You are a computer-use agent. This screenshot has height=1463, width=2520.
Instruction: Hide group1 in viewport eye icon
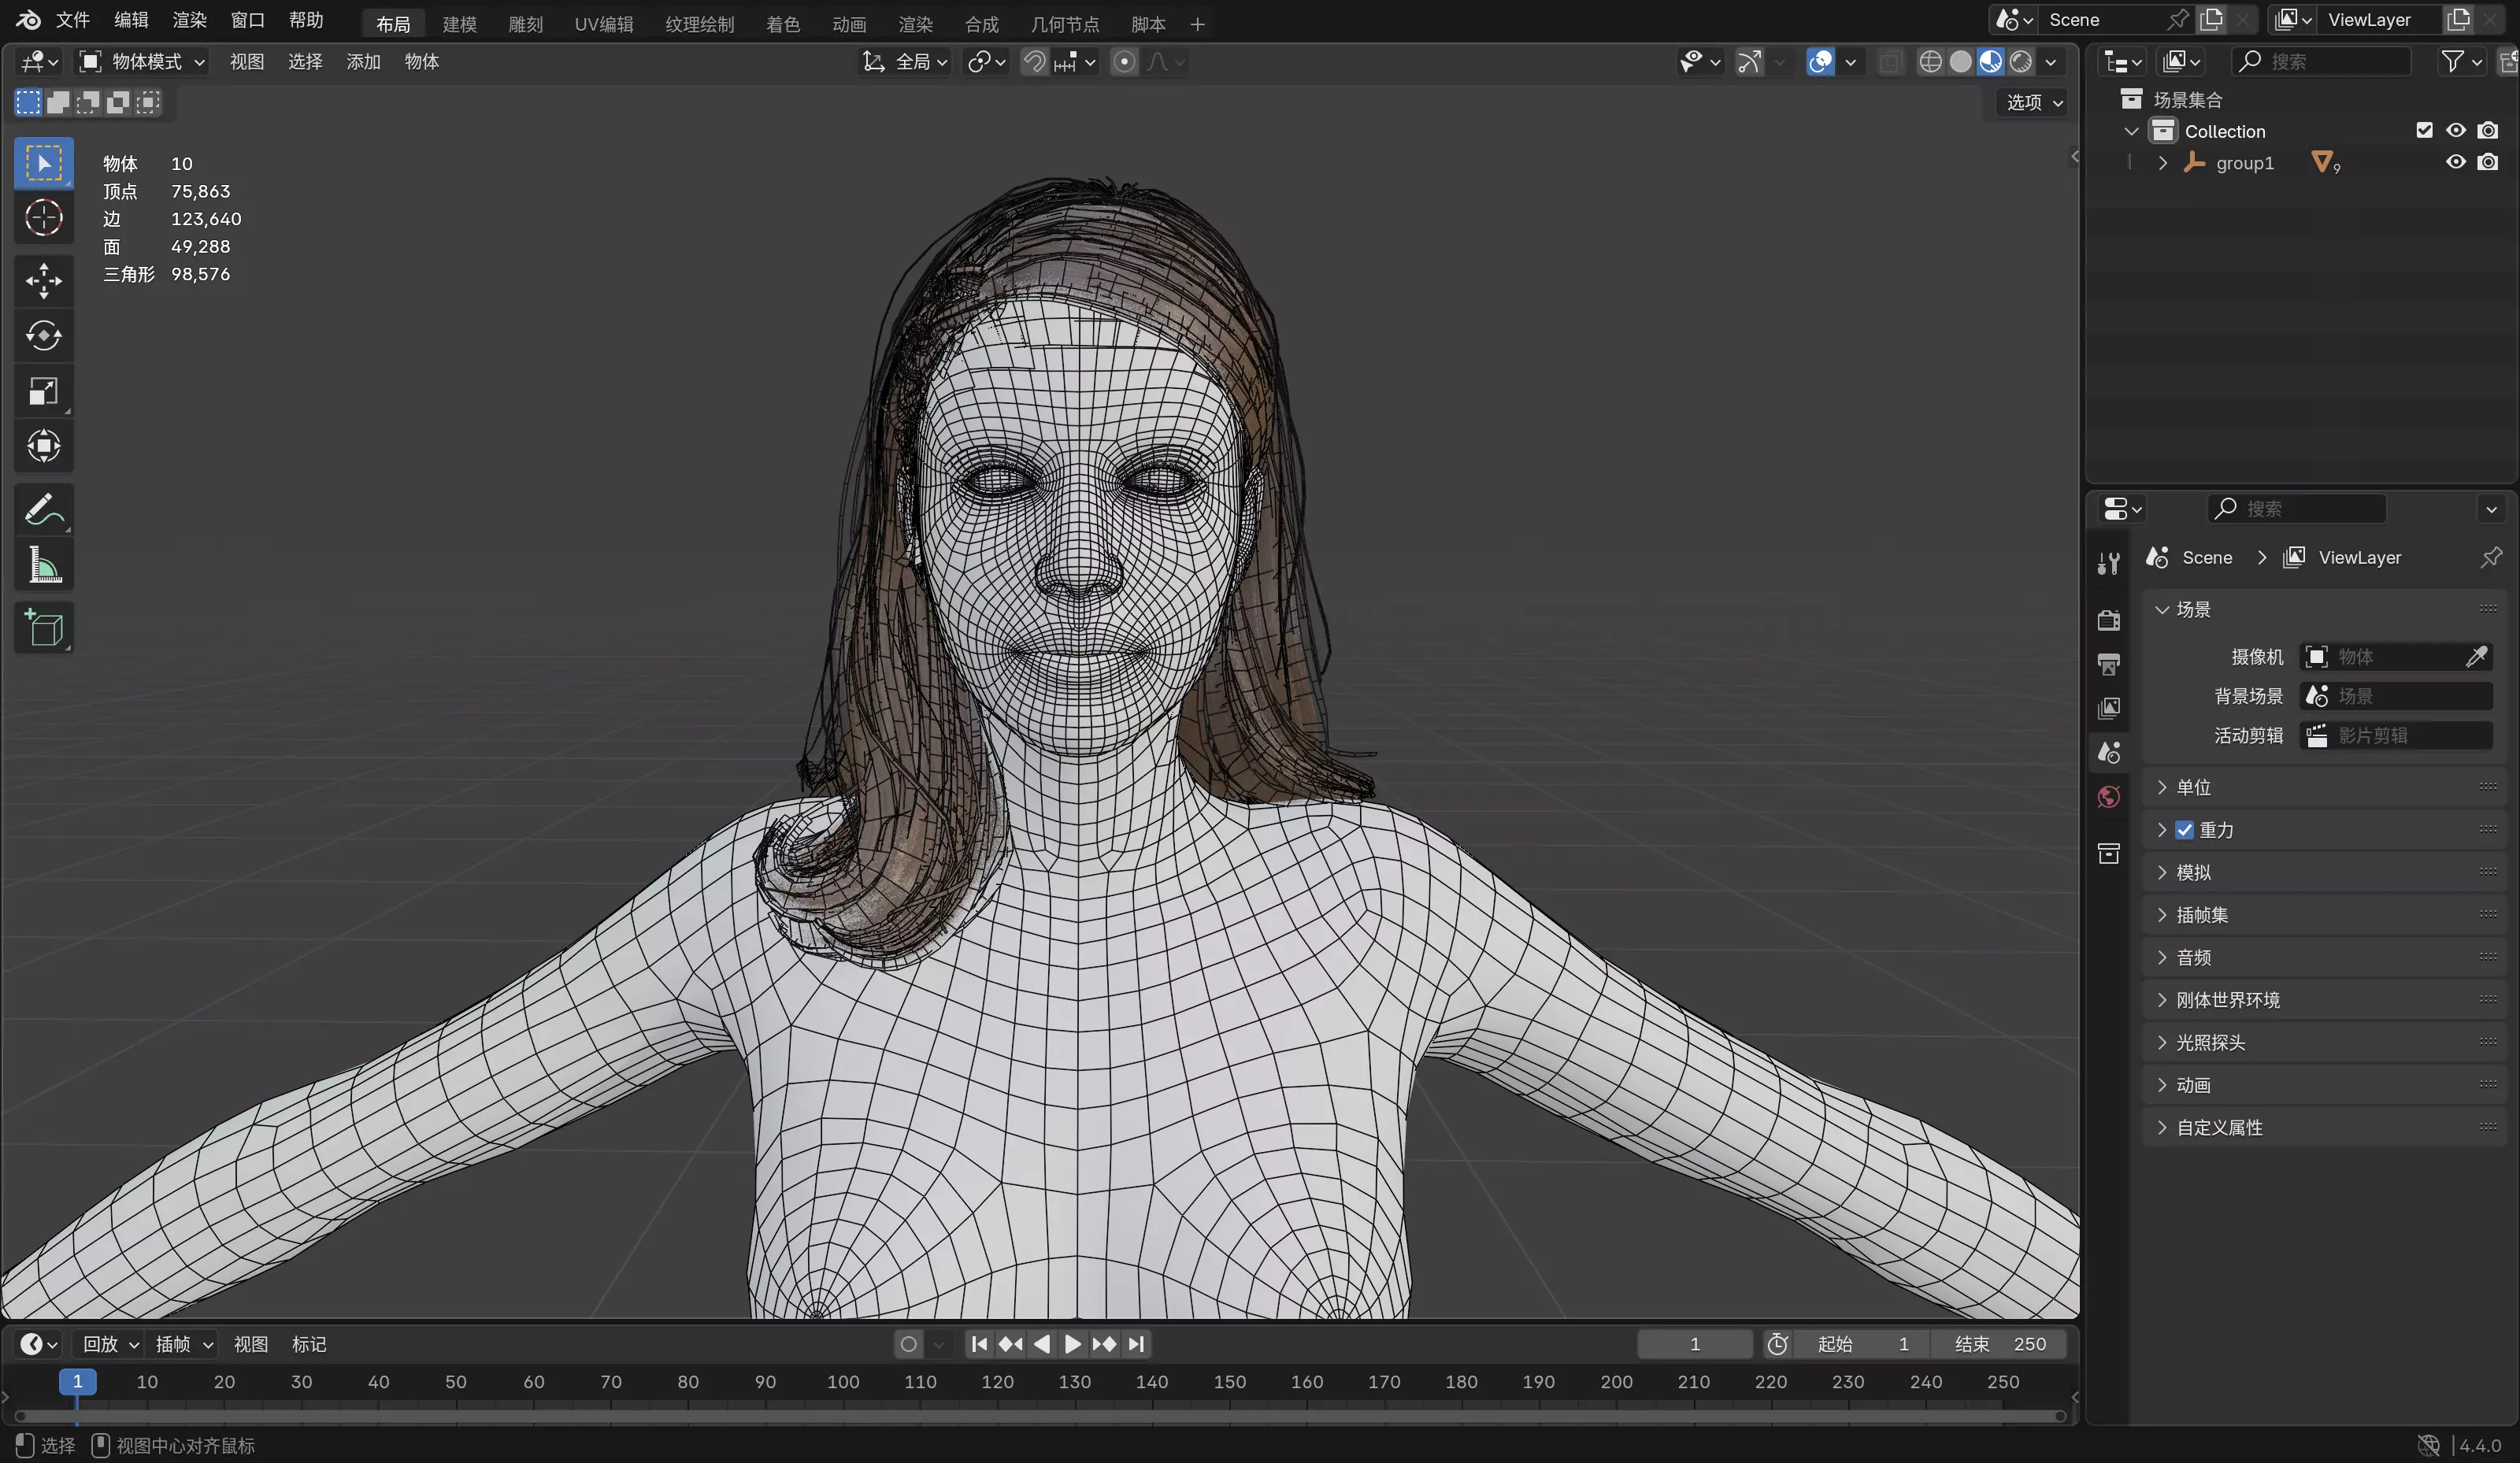2455,162
